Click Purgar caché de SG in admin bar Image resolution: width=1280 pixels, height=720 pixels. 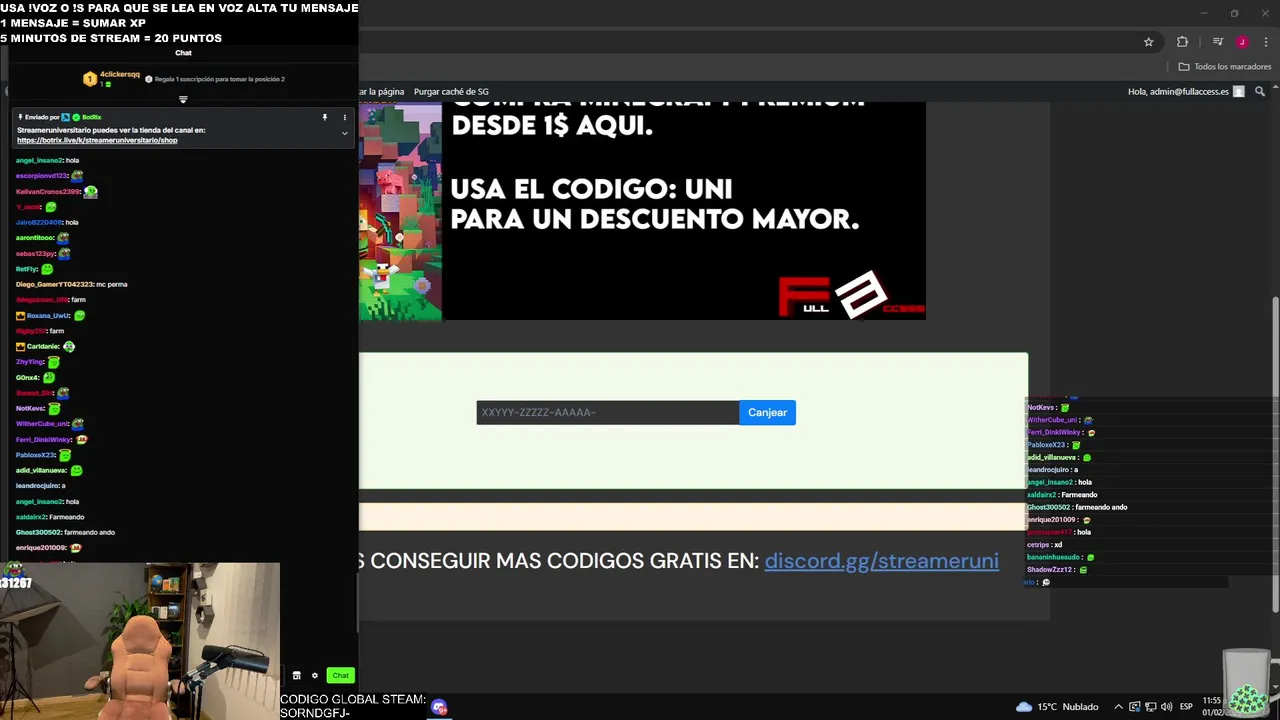tap(451, 91)
